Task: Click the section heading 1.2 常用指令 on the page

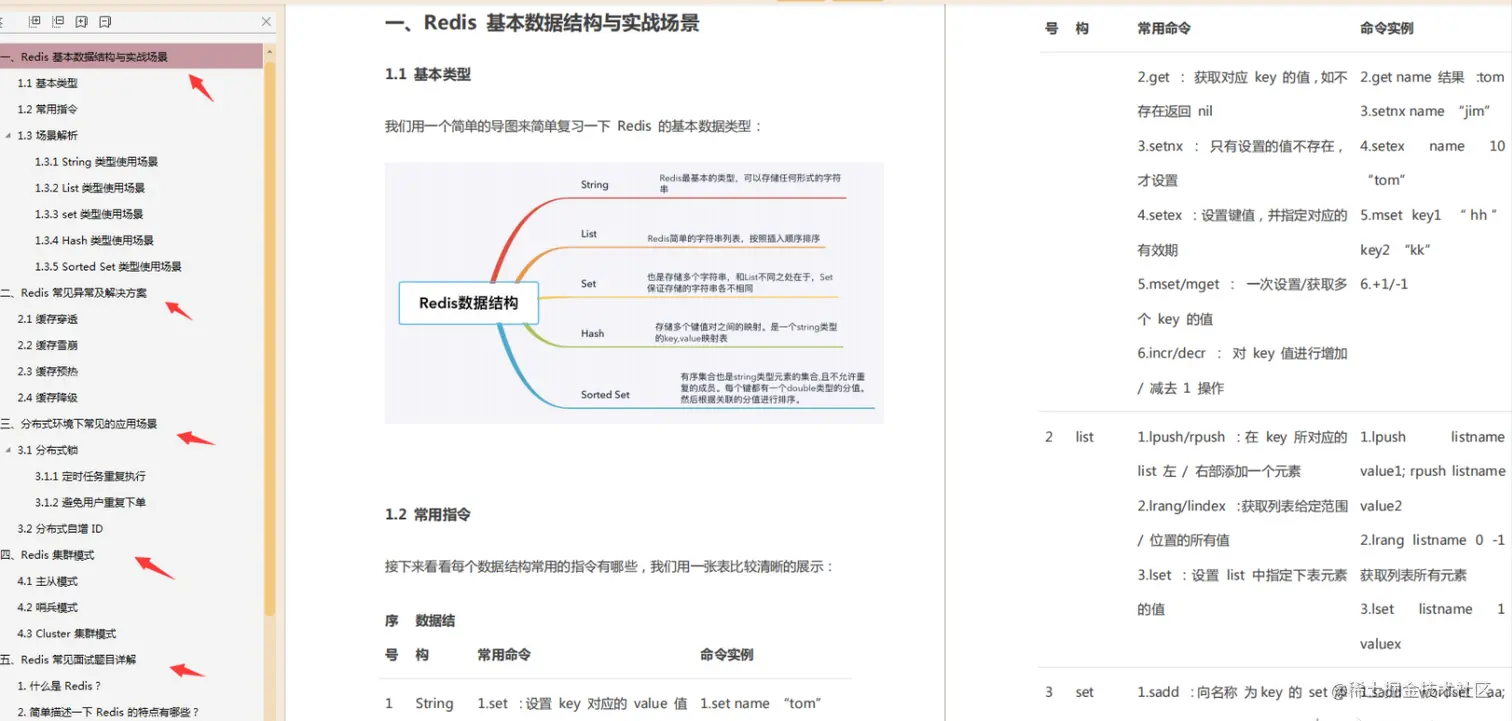Action: [x=428, y=514]
